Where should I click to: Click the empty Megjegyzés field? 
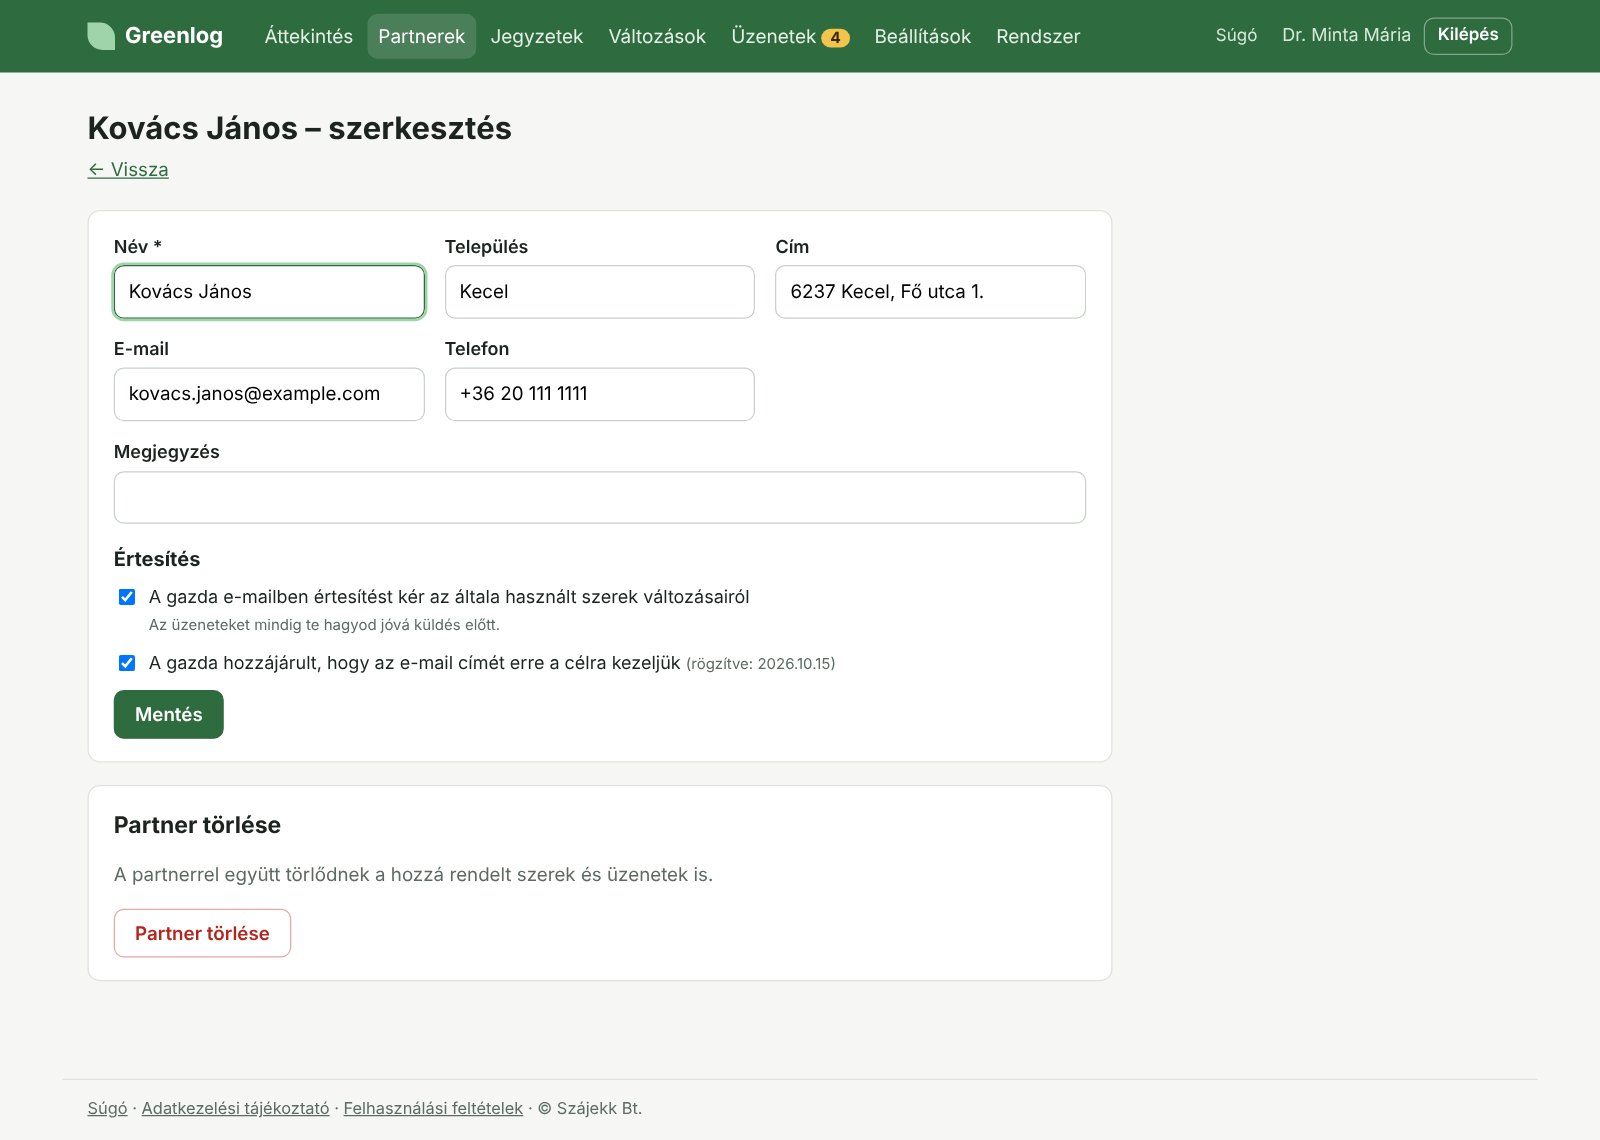point(599,498)
